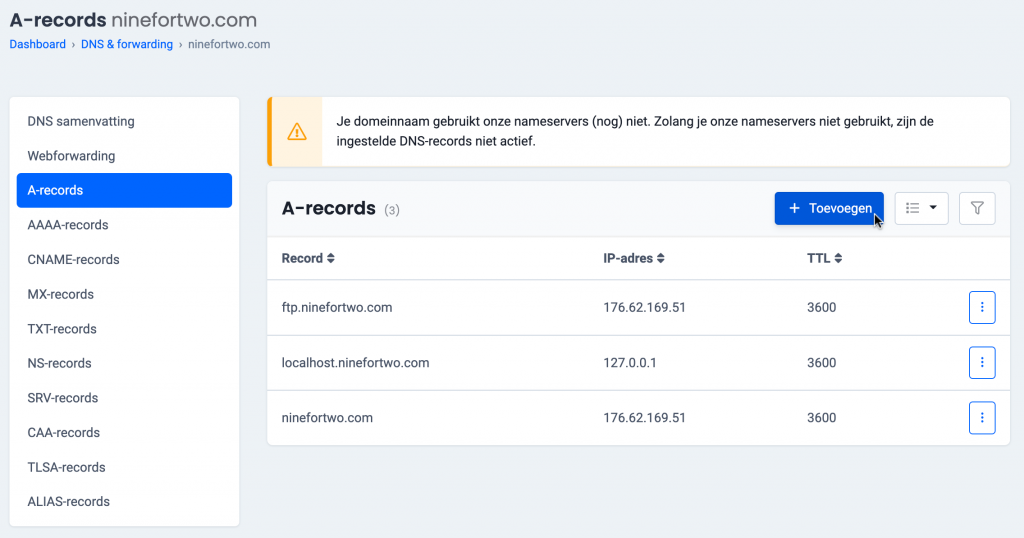Sort table by TTL column

pos(824,258)
